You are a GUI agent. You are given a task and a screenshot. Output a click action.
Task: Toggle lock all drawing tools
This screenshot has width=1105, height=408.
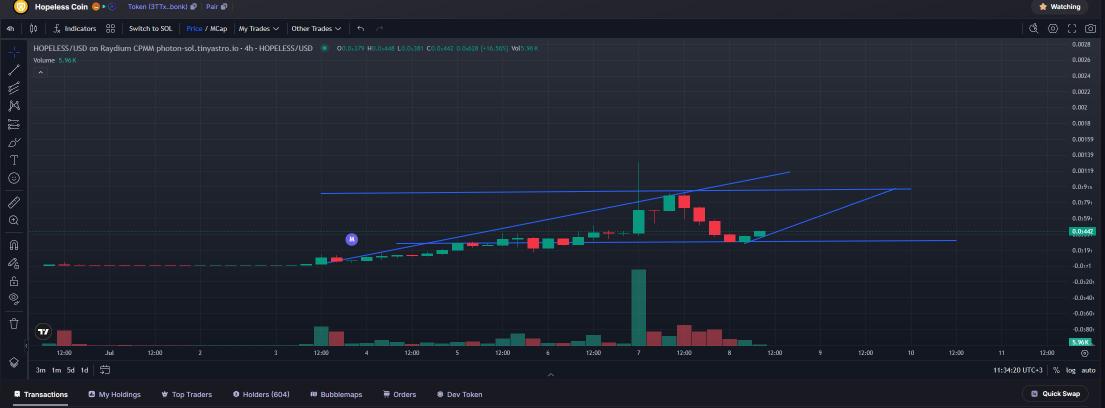13,281
